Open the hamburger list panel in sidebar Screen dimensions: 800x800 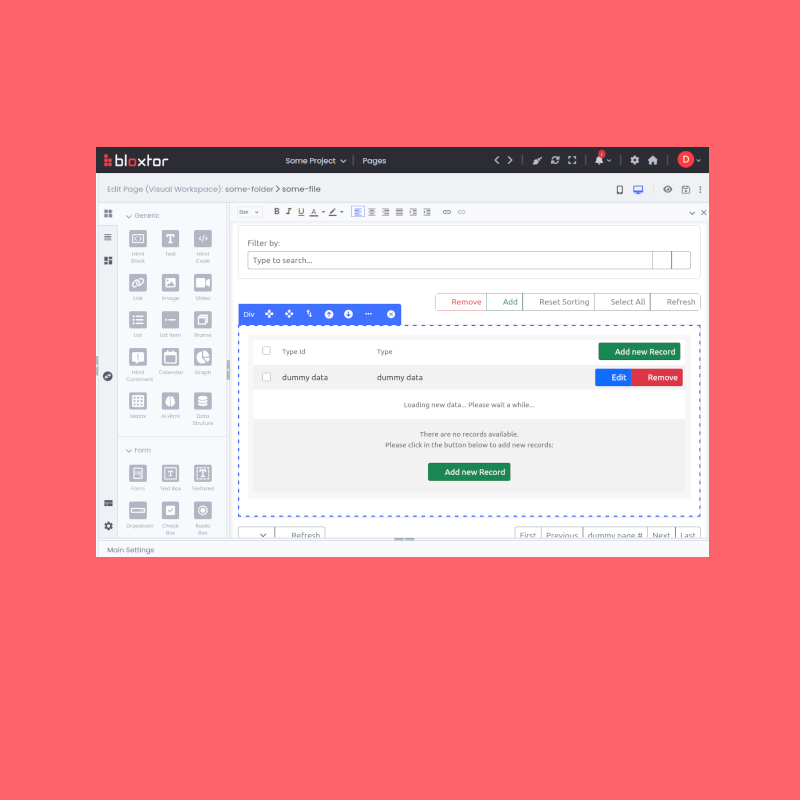[x=108, y=237]
